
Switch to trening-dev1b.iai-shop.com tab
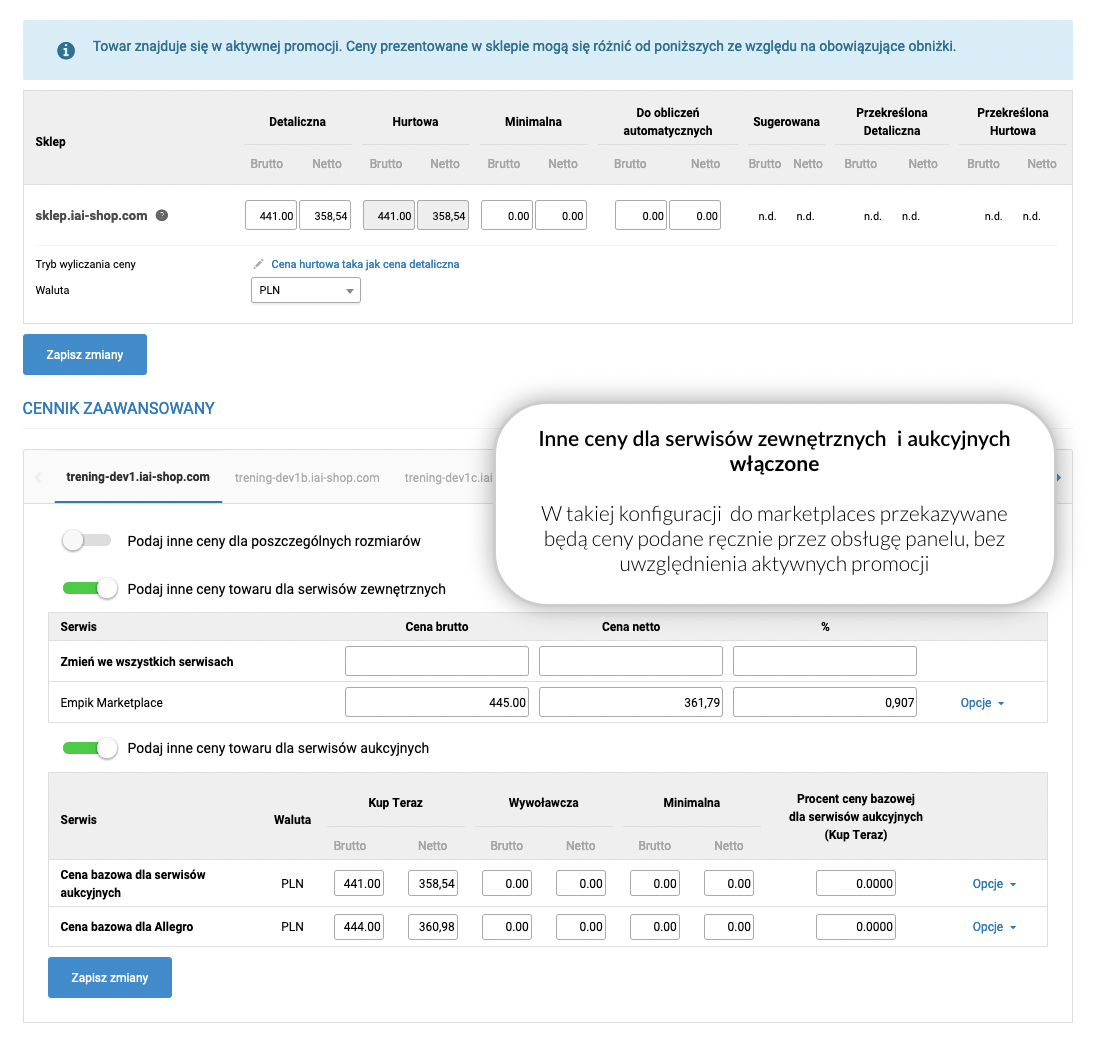307,478
